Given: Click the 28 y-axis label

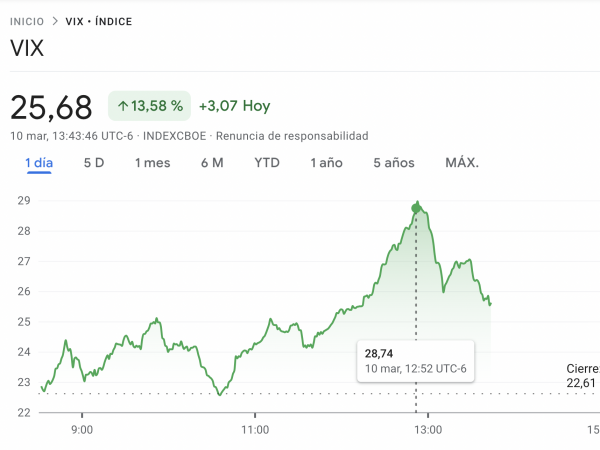Looking at the screenshot, I should (x=24, y=231).
